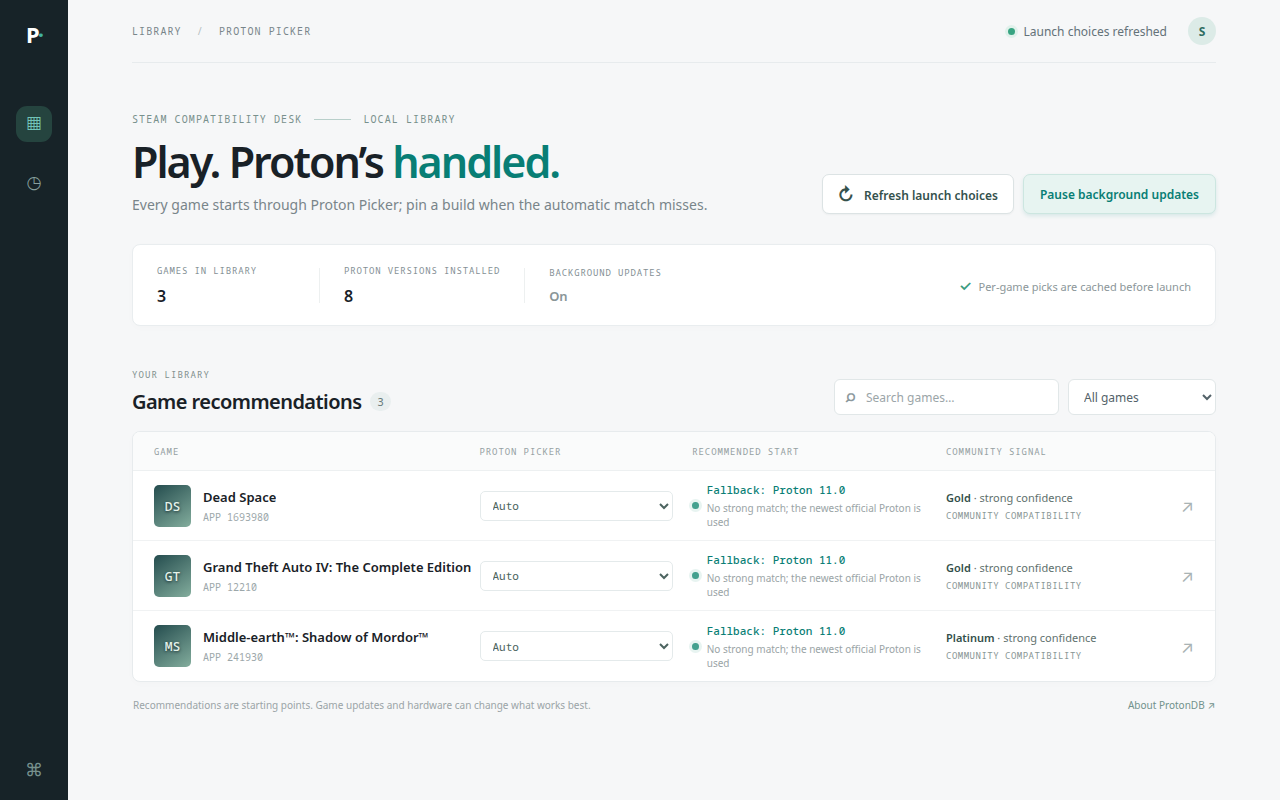The width and height of the screenshot is (1280, 800).
Task: Select the Dead Space game title
Action: (x=240, y=497)
